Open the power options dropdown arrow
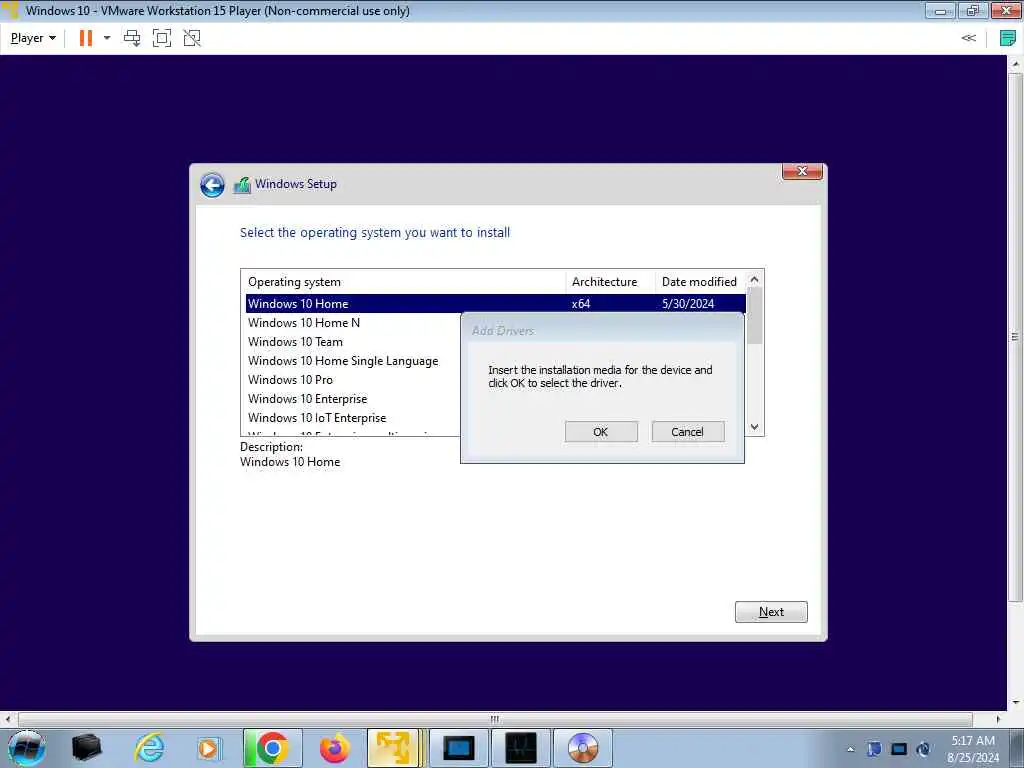 click(107, 38)
